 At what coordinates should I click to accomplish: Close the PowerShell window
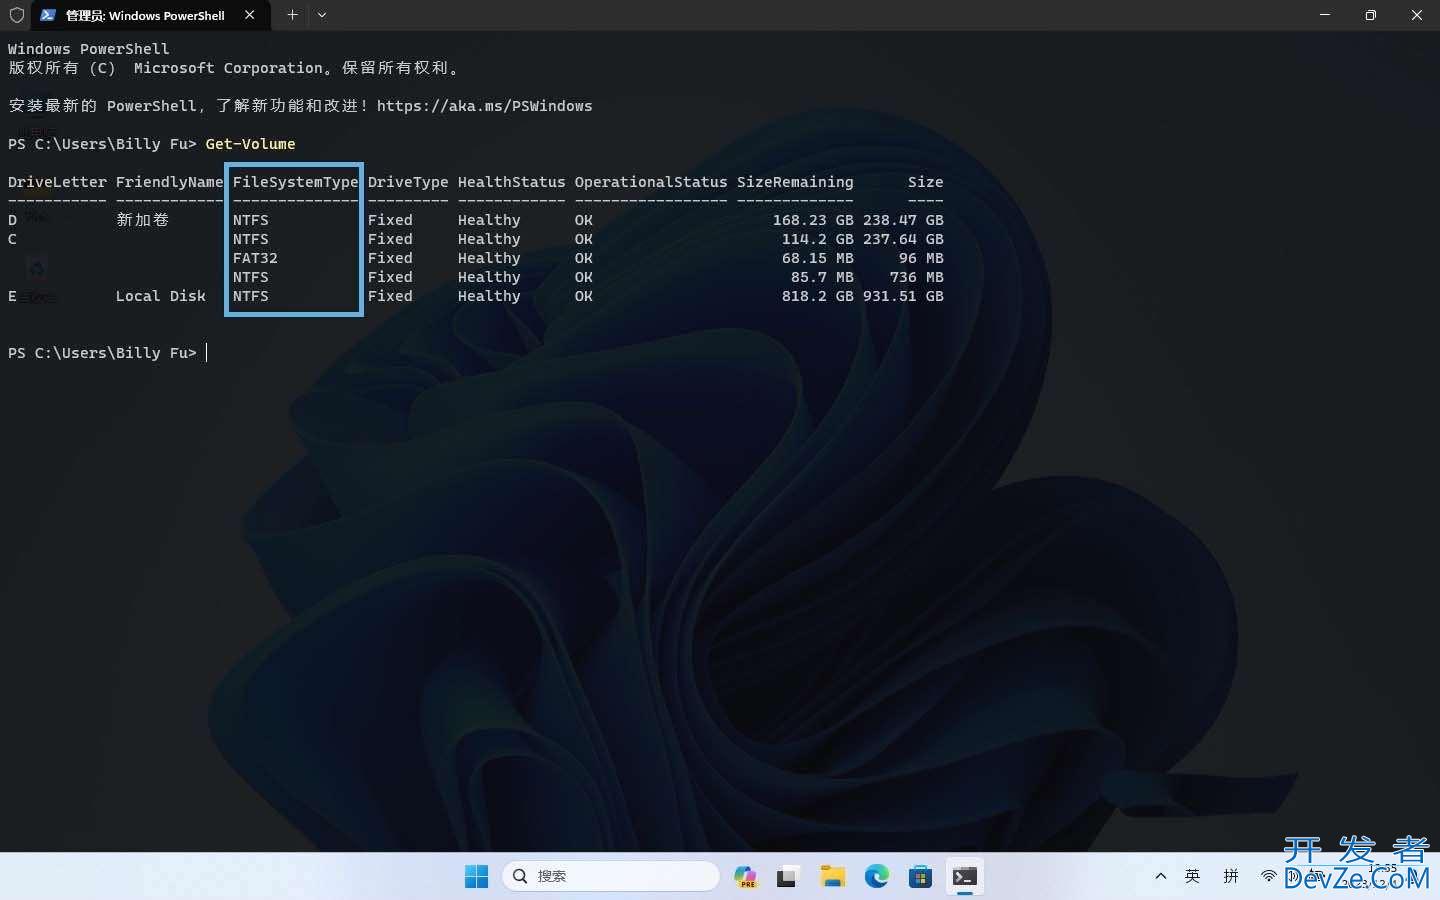(x=1417, y=15)
